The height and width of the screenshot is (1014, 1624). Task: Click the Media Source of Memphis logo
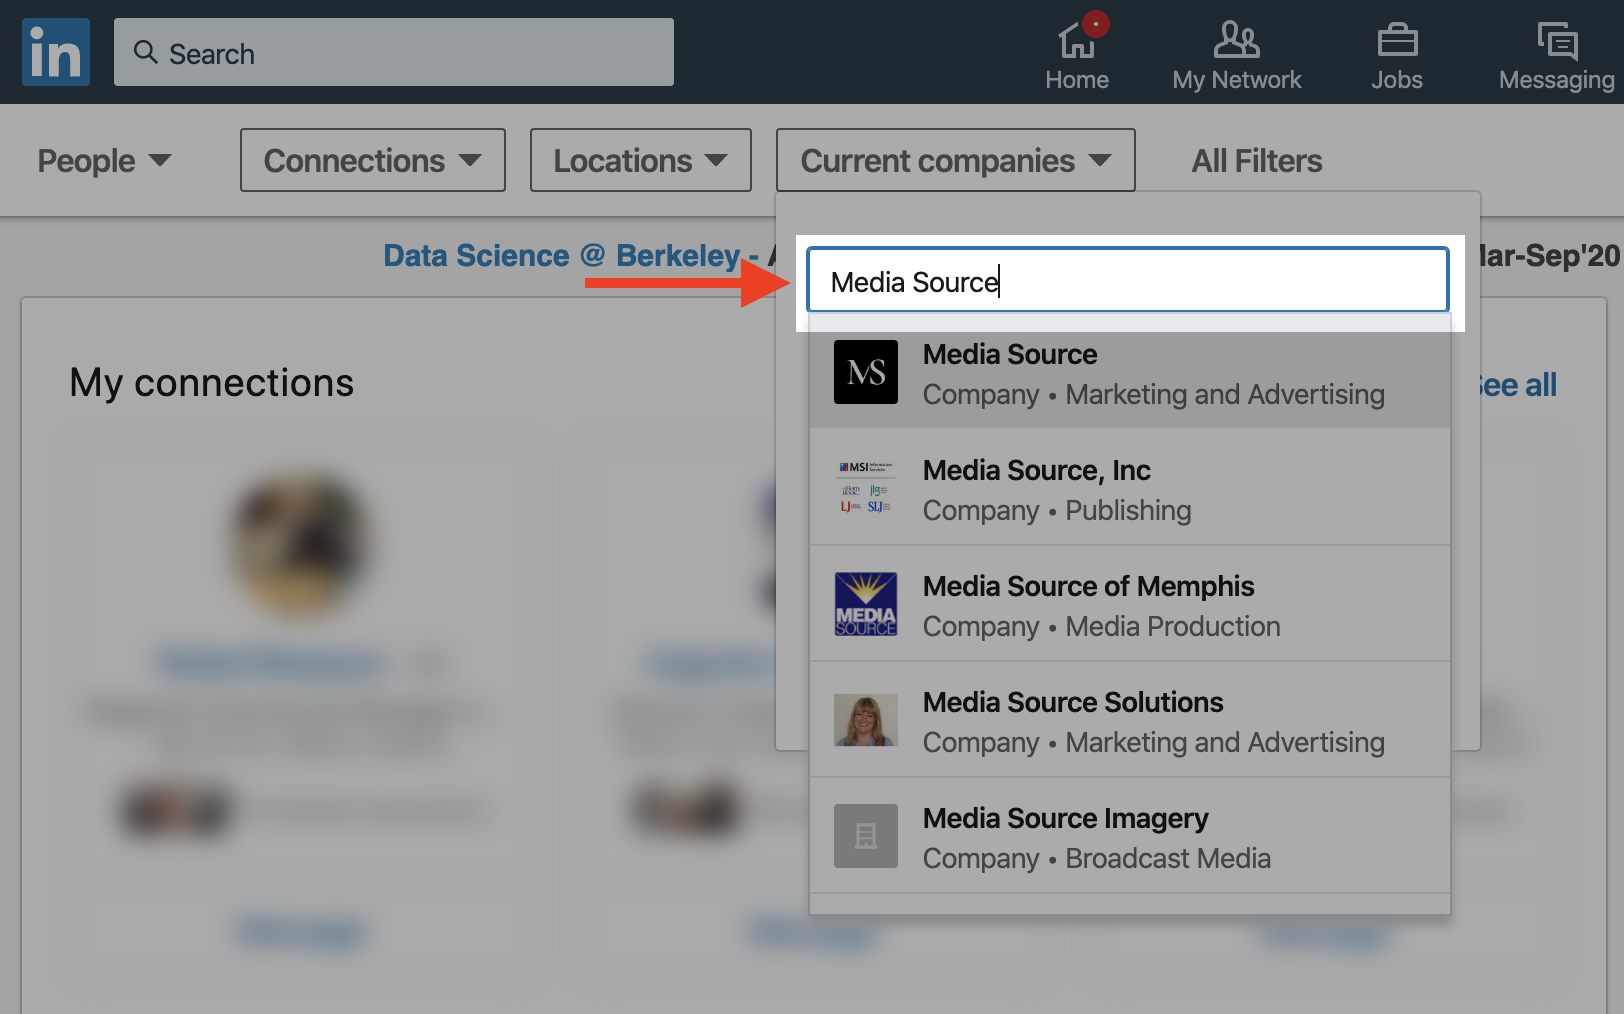pyautogui.click(x=866, y=604)
